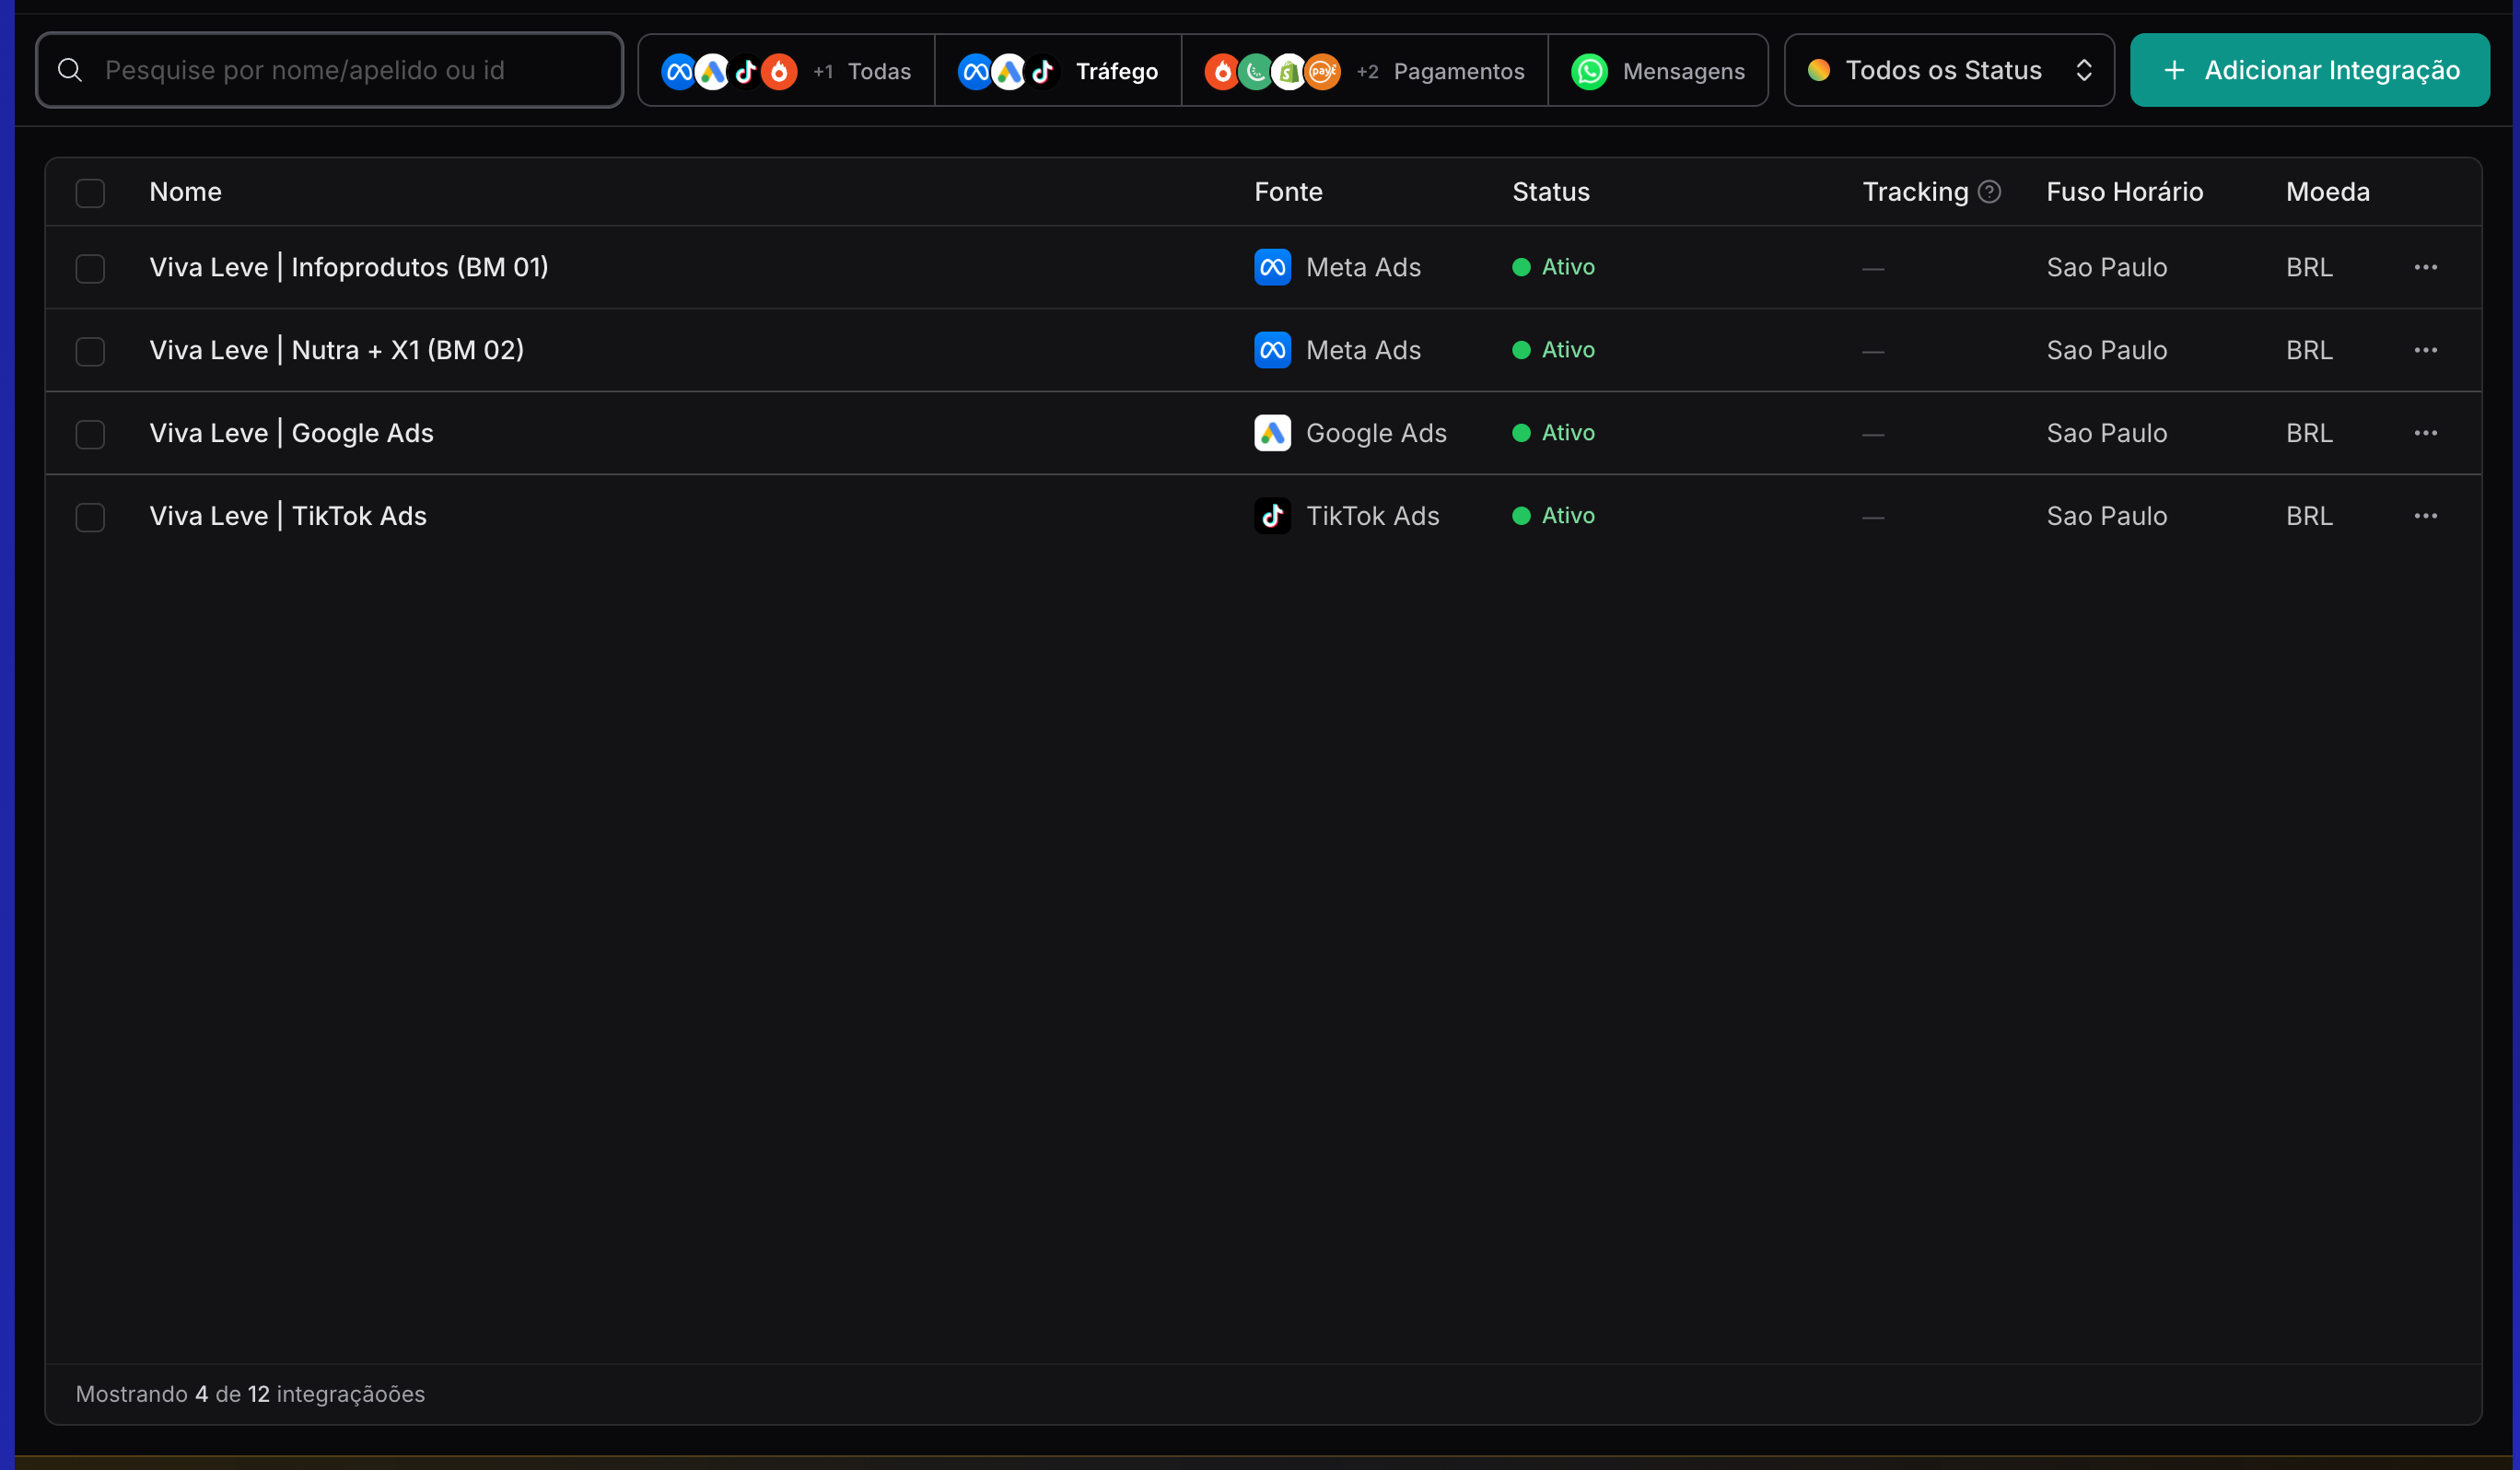The image size is (2520, 1470).
Task: Click name Viva Leve | Google Ads
Action: click(291, 433)
